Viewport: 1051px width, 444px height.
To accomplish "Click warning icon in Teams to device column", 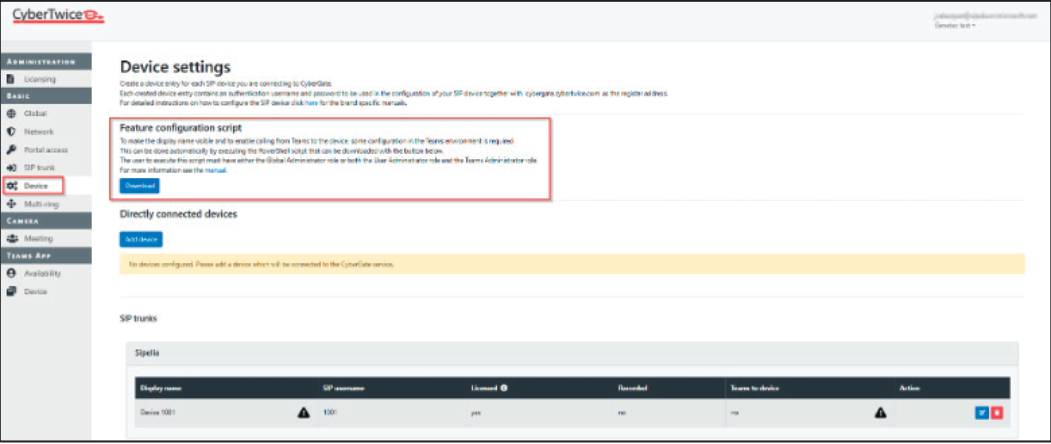I will pos(880,413).
